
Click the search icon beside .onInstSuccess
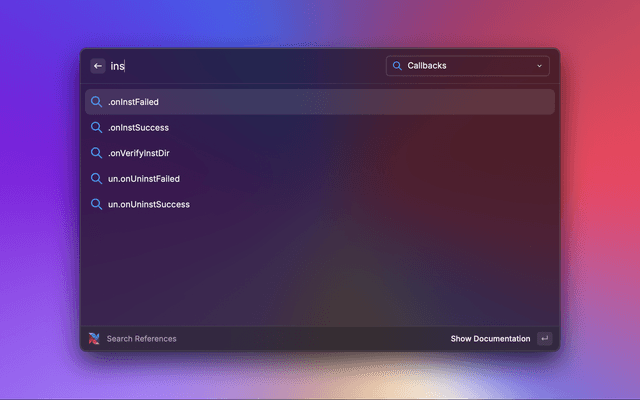97,128
